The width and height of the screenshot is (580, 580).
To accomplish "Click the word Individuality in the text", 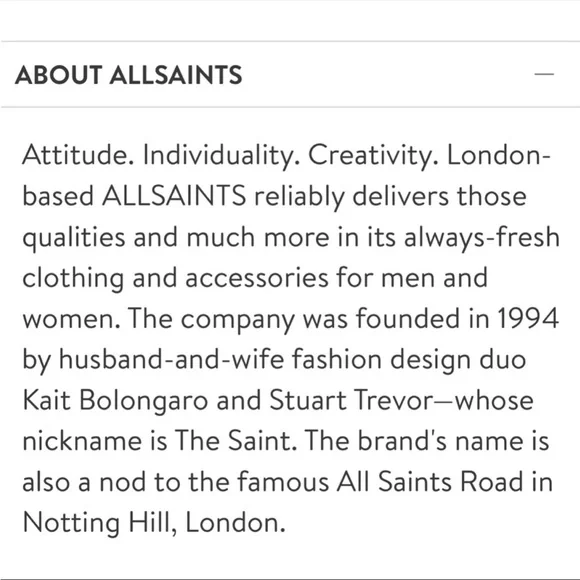I will click(221, 155).
